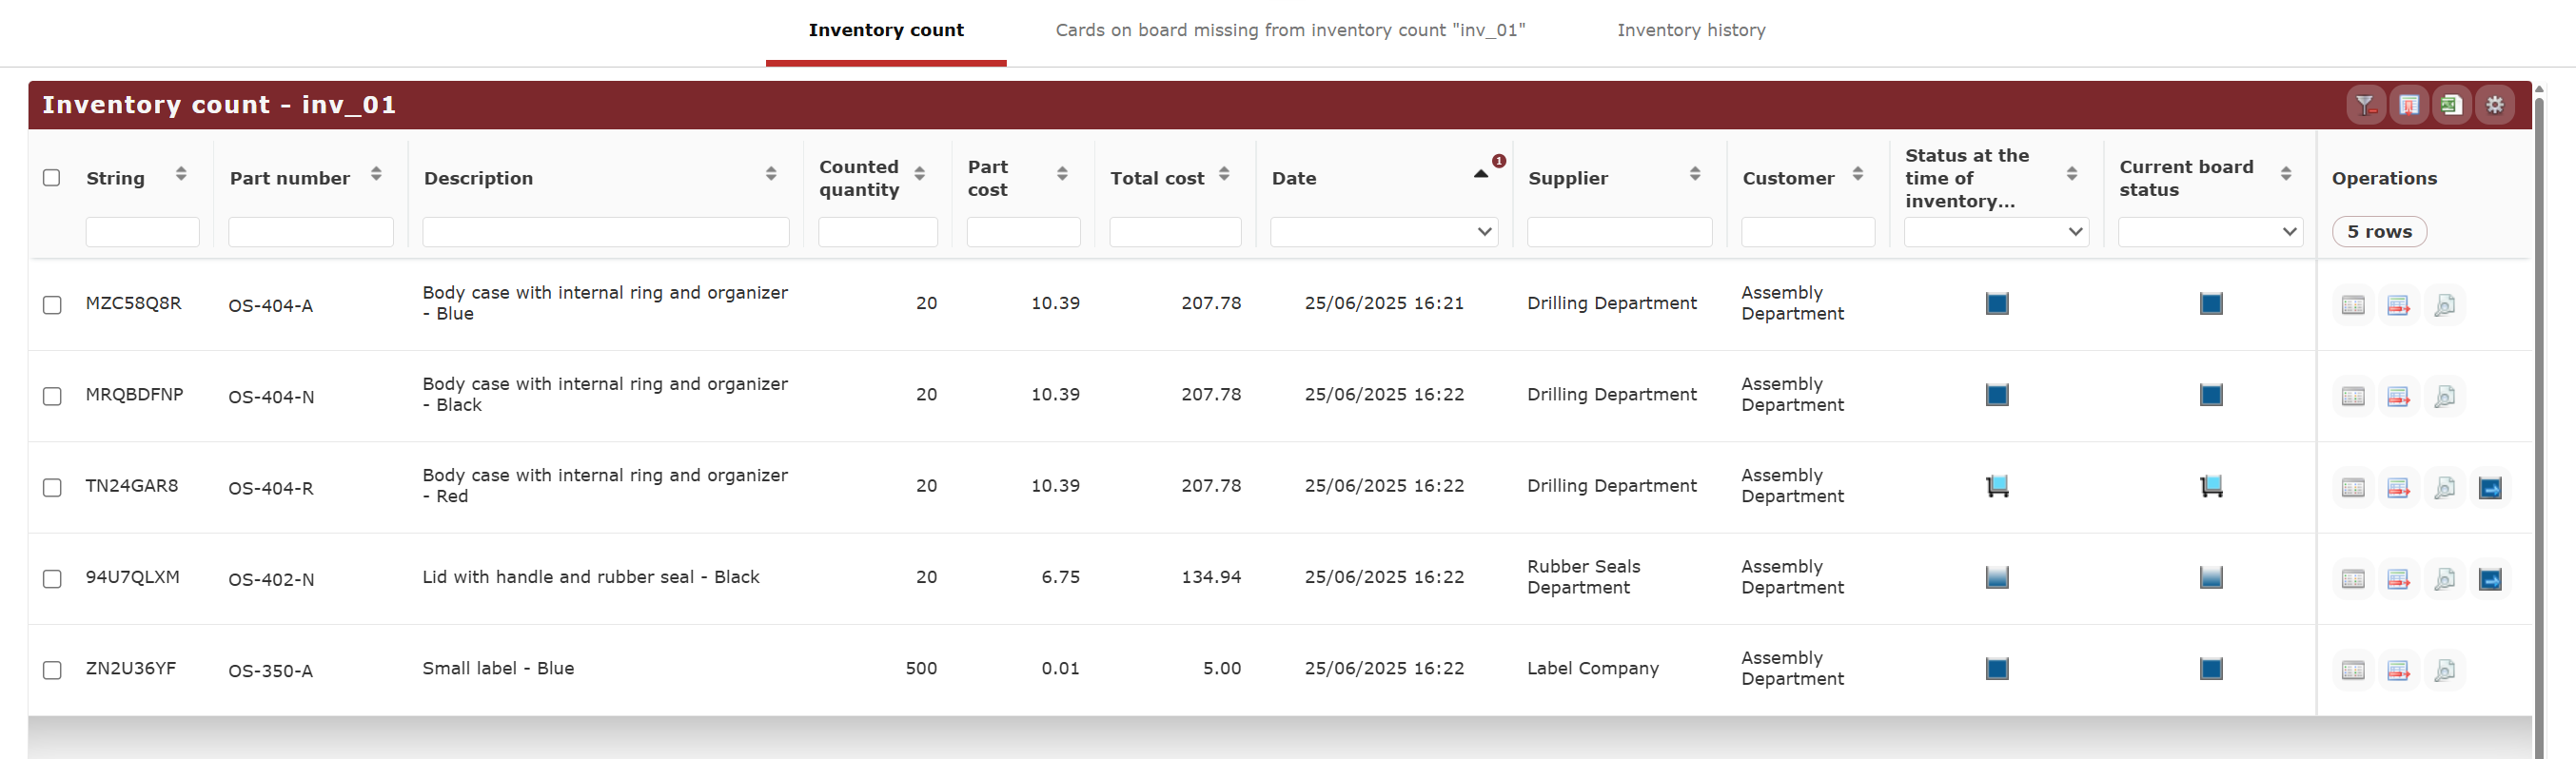Click grid details icon for ZN2U36YF row

2353,670
